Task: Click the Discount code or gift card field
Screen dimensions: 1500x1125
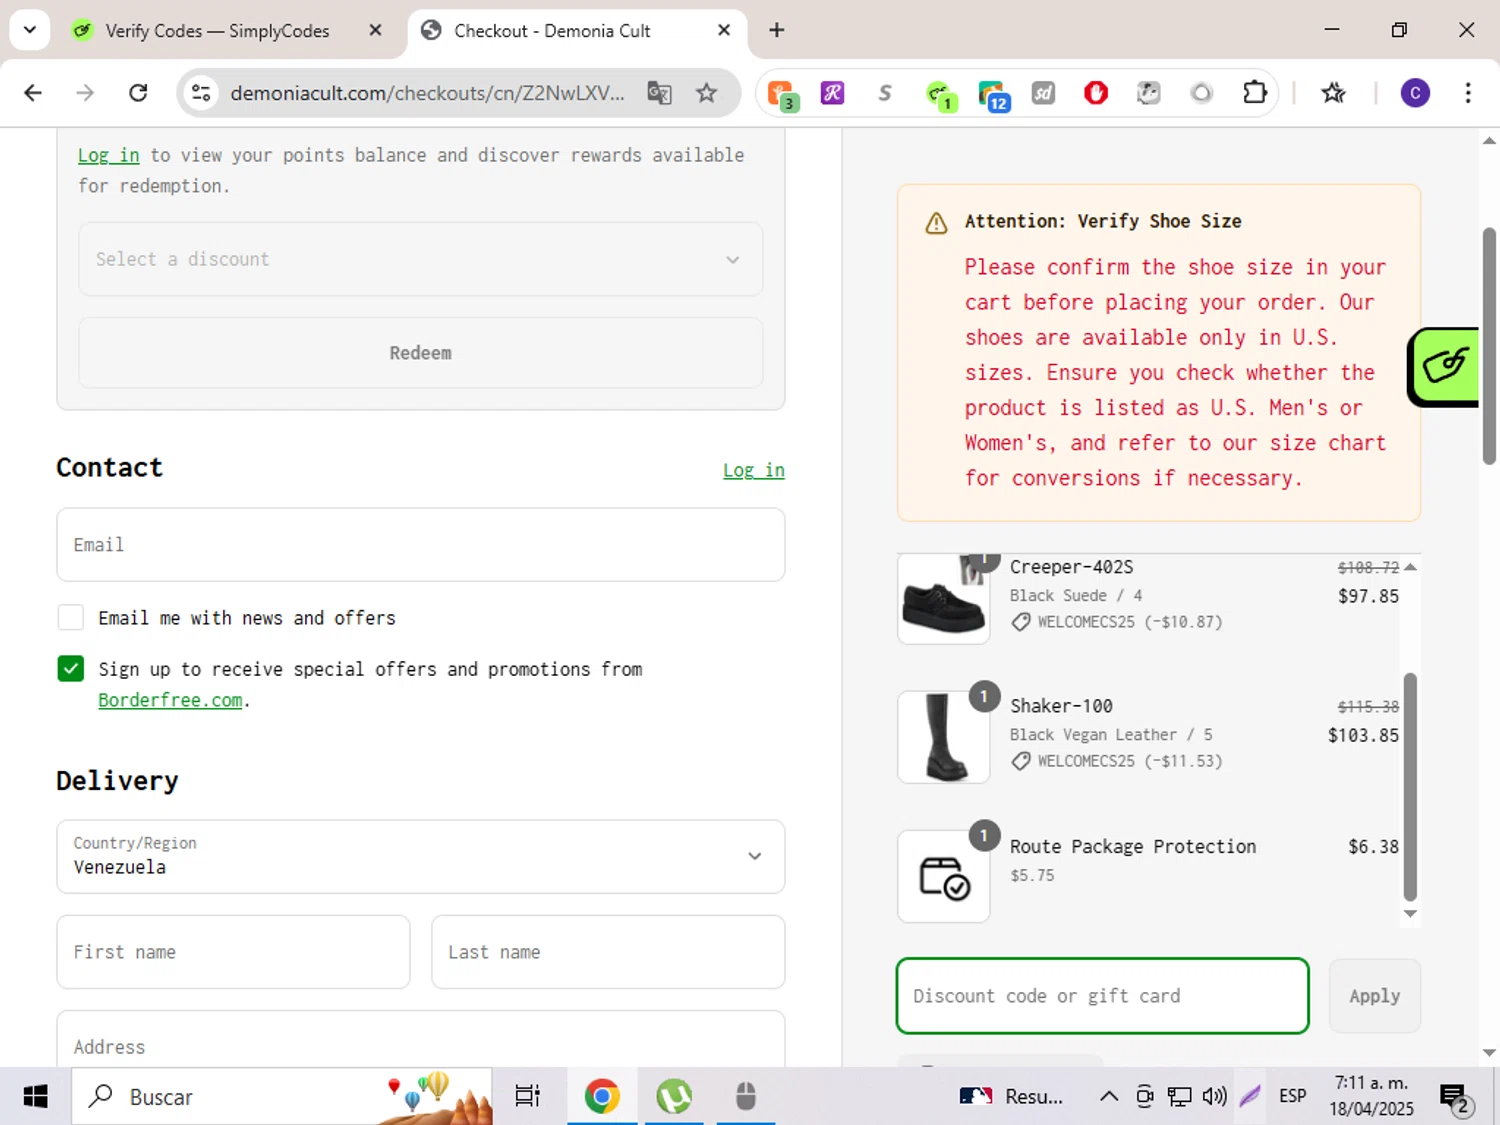Action: (x=1103, y=996)
